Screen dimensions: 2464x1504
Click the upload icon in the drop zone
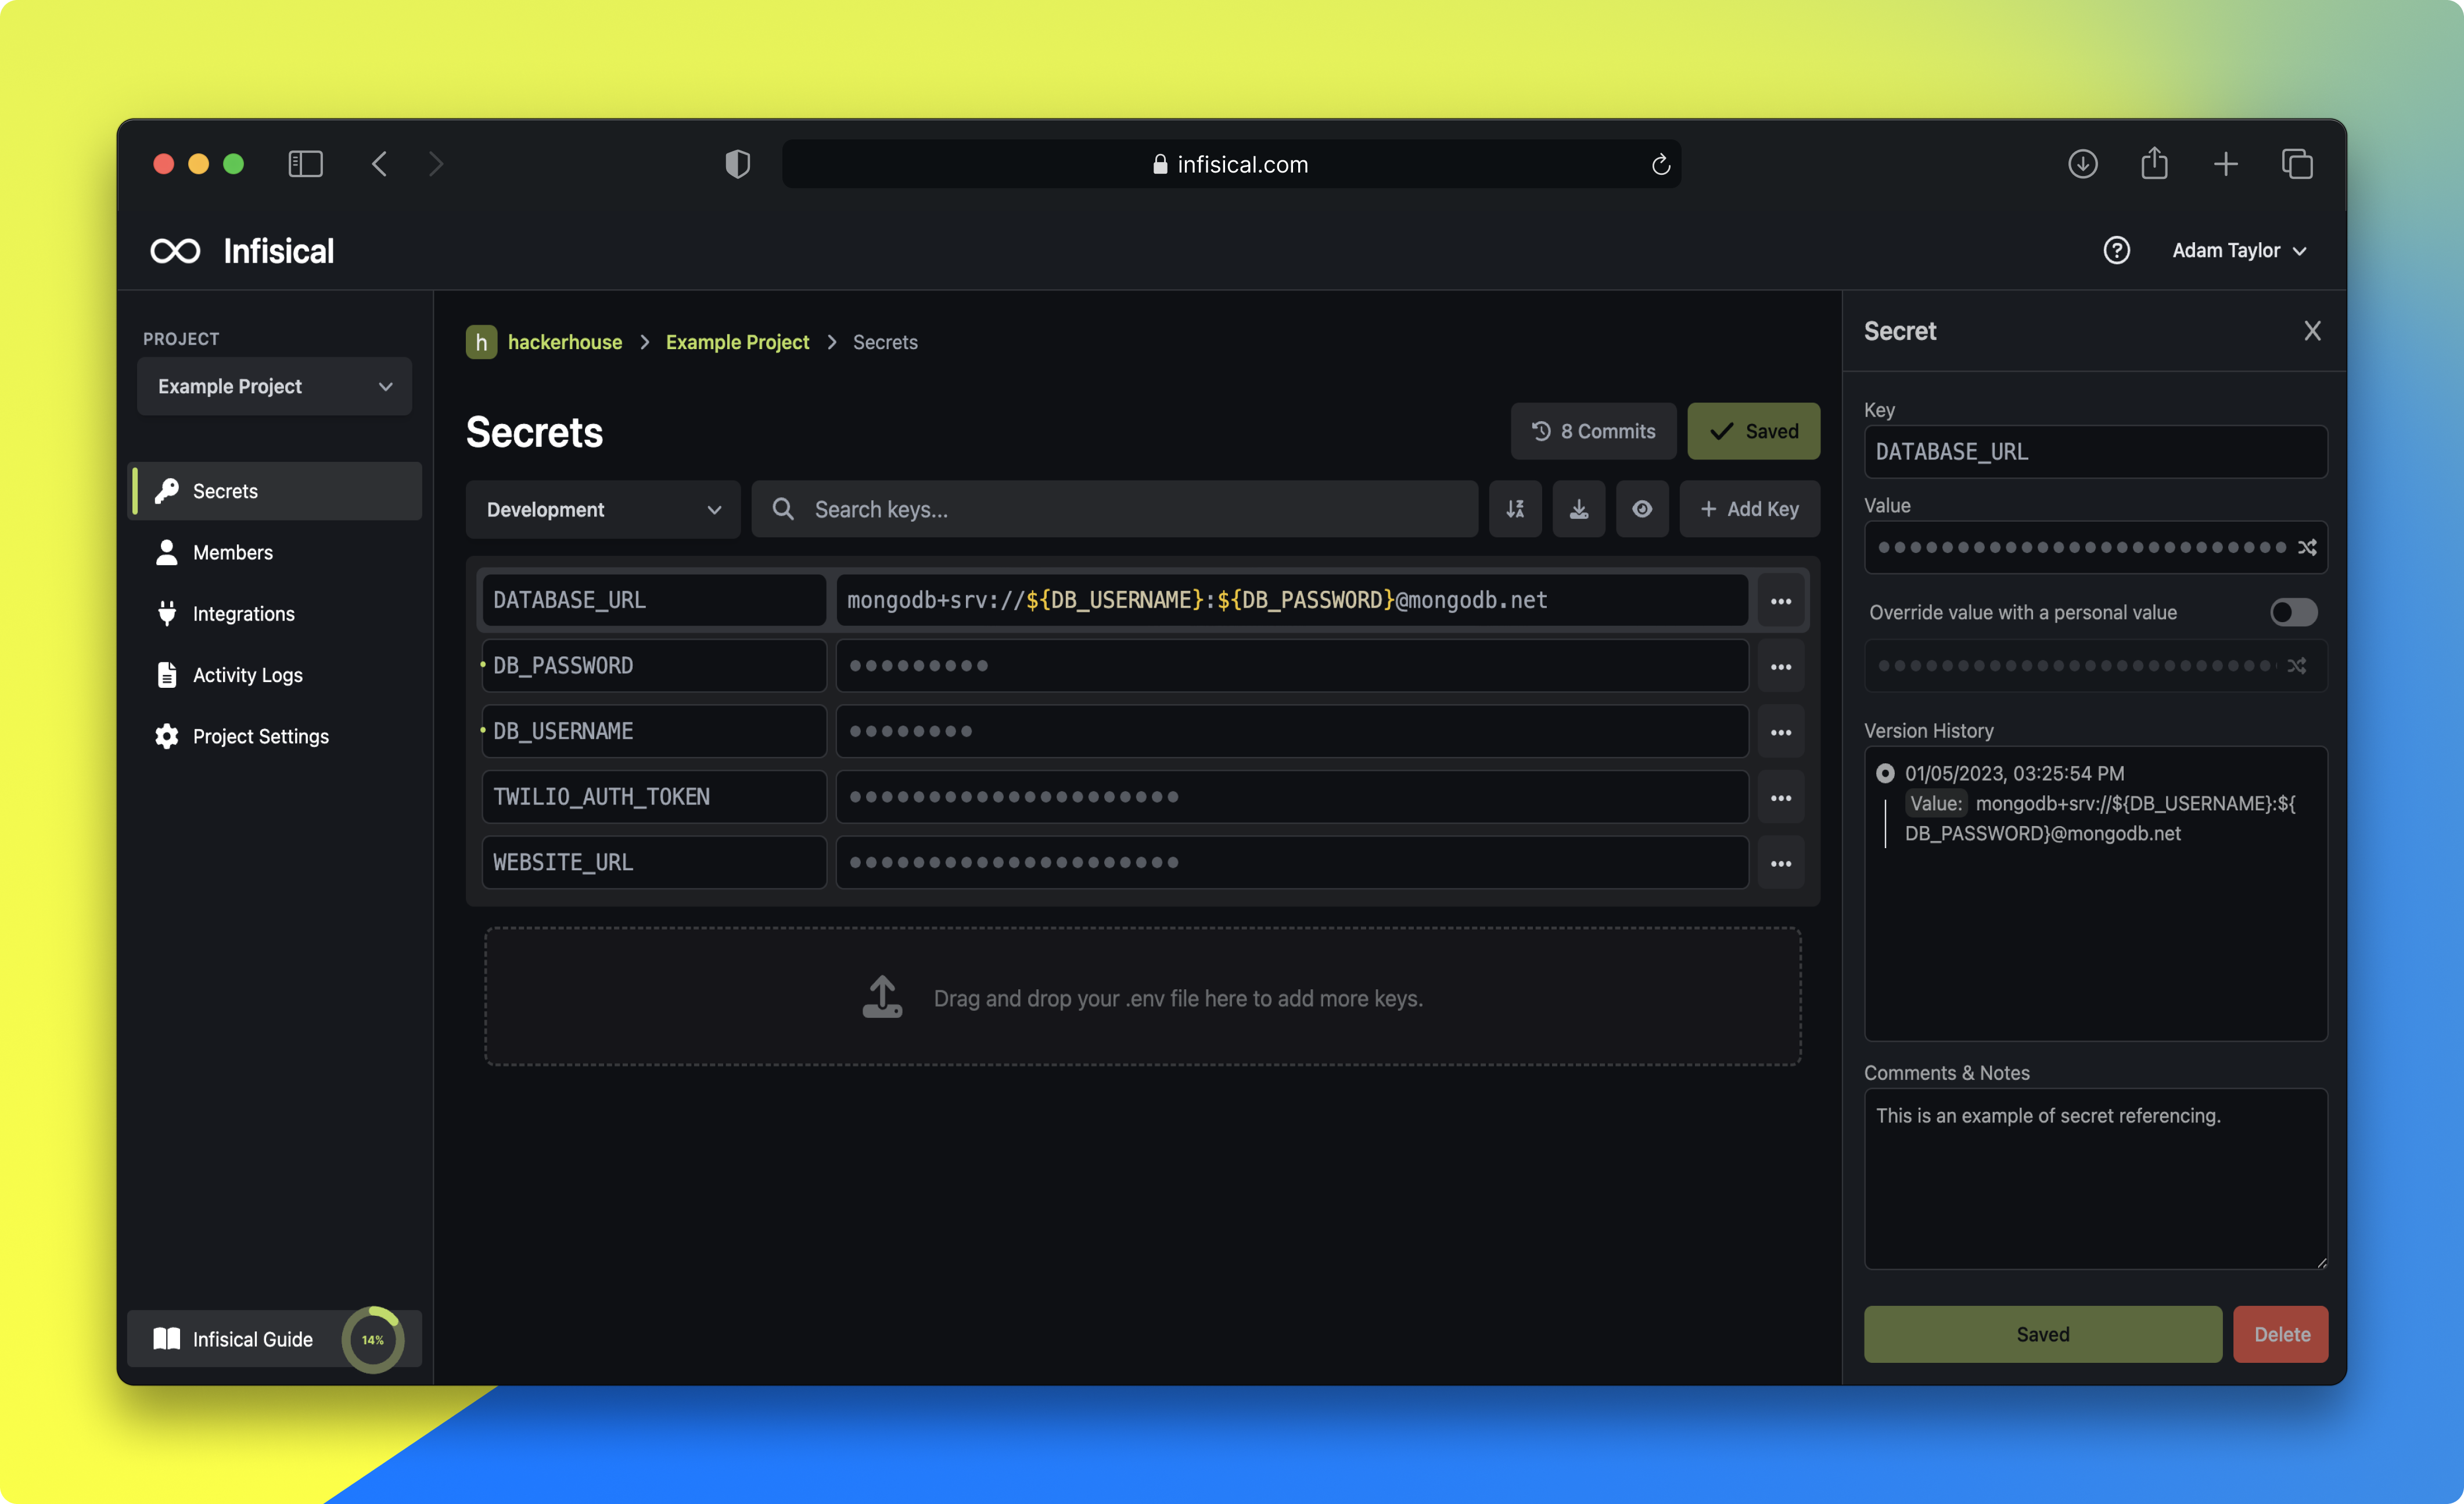tap(882, 997)
